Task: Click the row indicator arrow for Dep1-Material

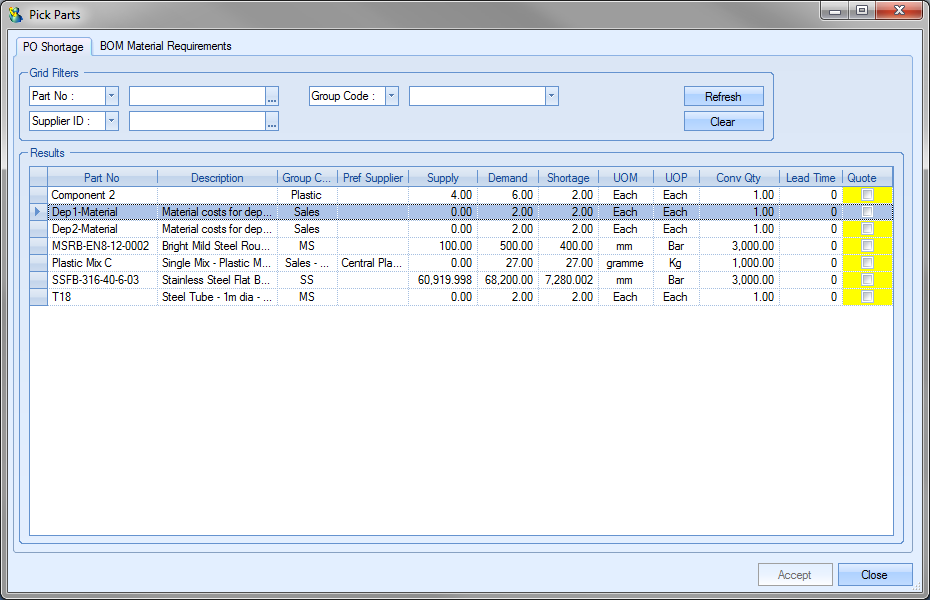Action: (38, 212)
